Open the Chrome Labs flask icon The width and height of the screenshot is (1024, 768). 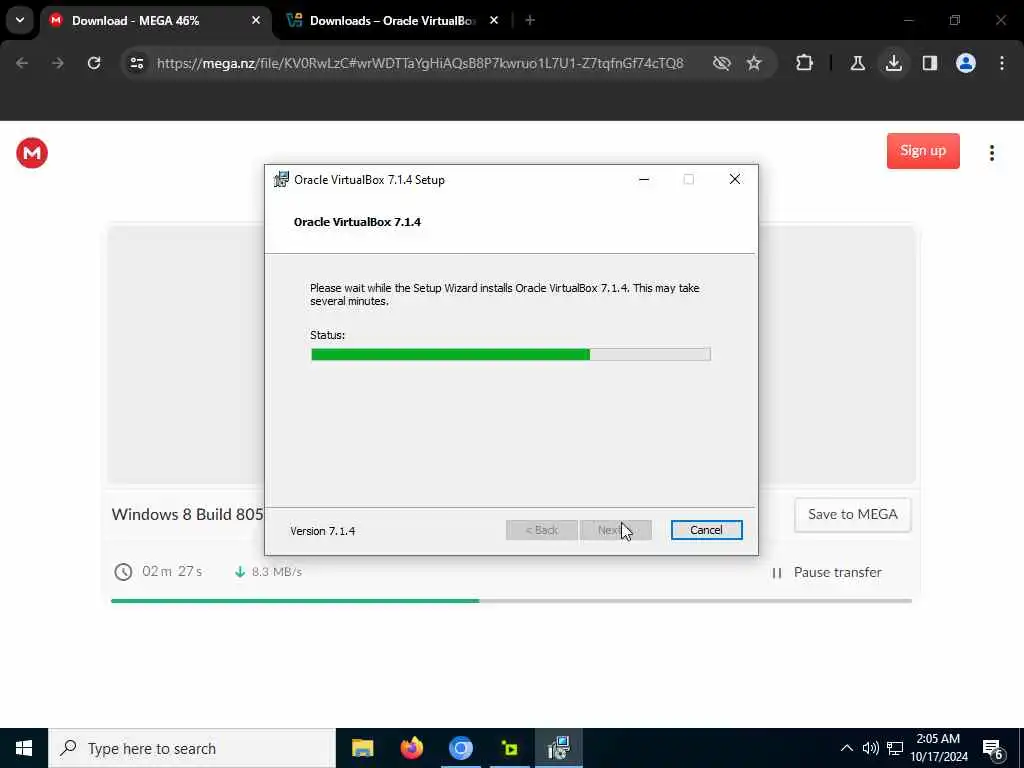coord(858,63)
